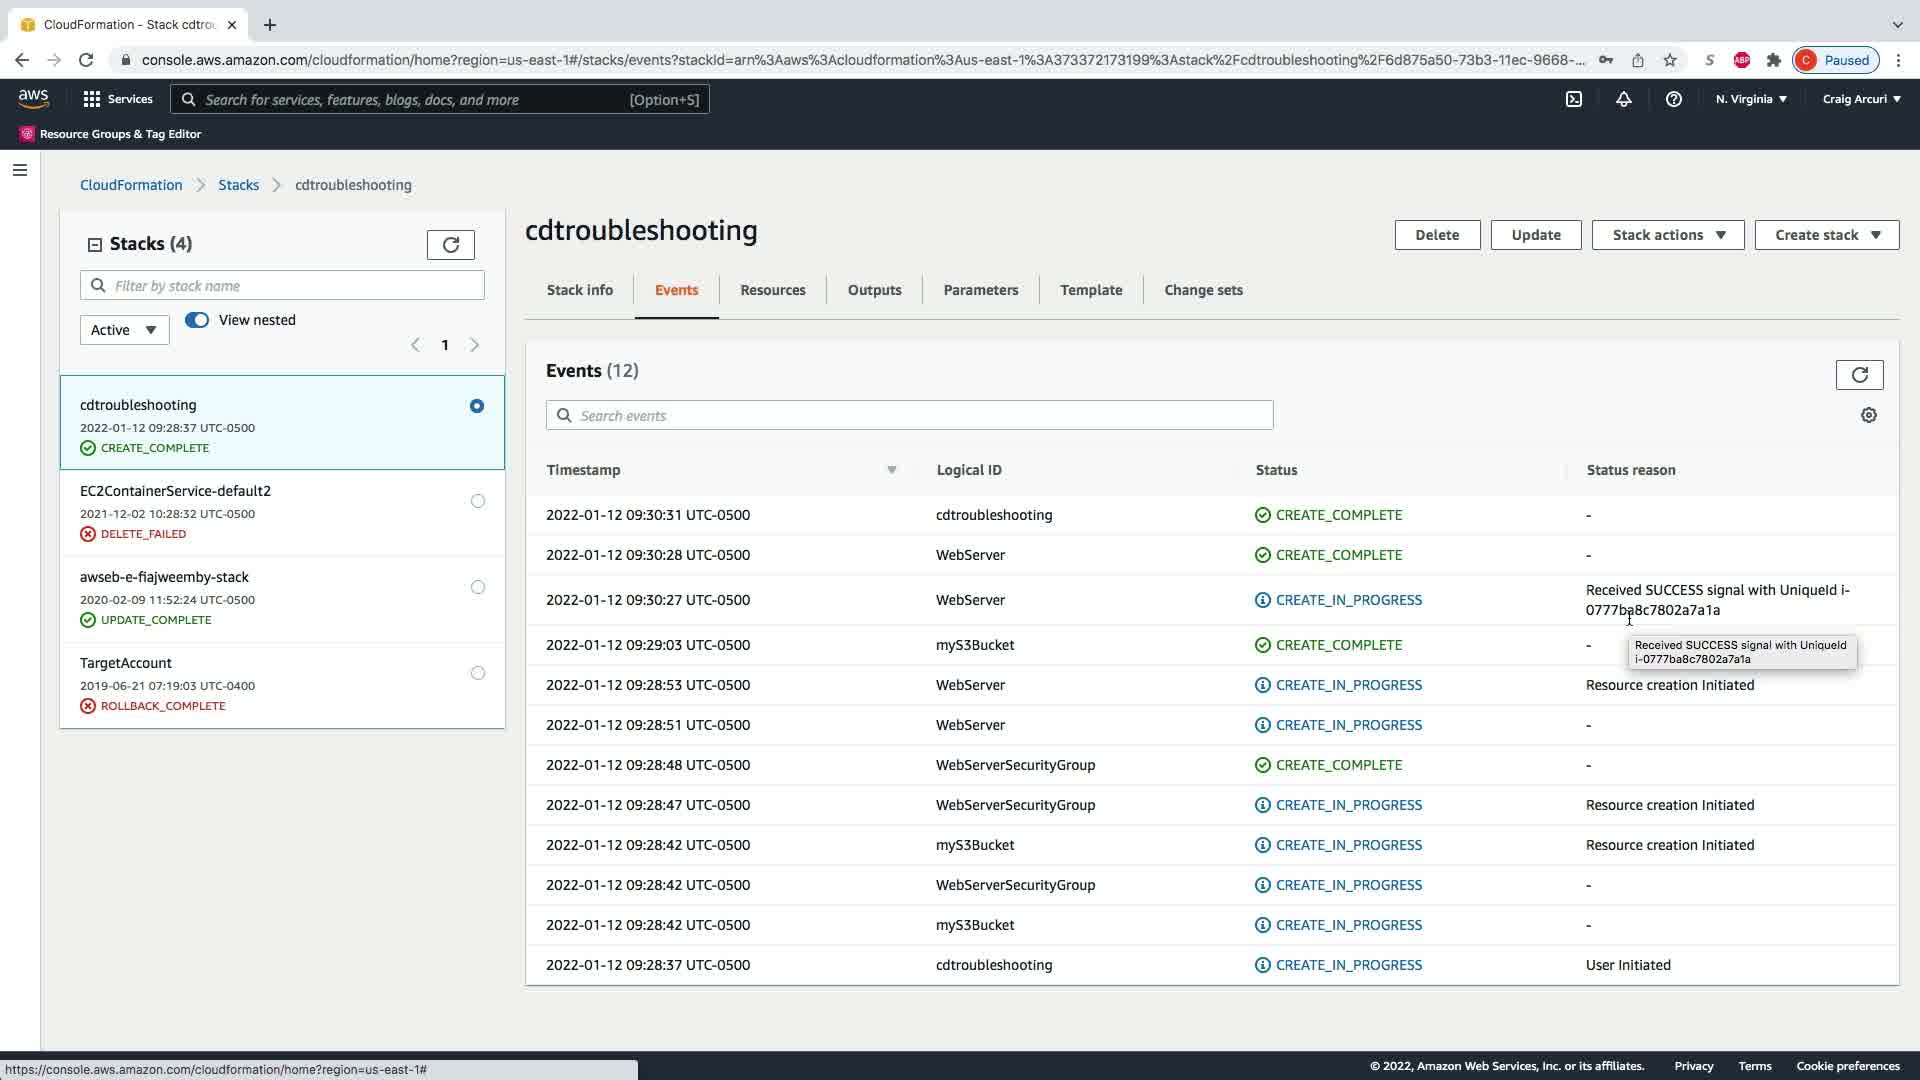The height and width of the screenshot is (1080, 1920).
Task: Switch to the Template tab
Action: [x=1090, y=290]
